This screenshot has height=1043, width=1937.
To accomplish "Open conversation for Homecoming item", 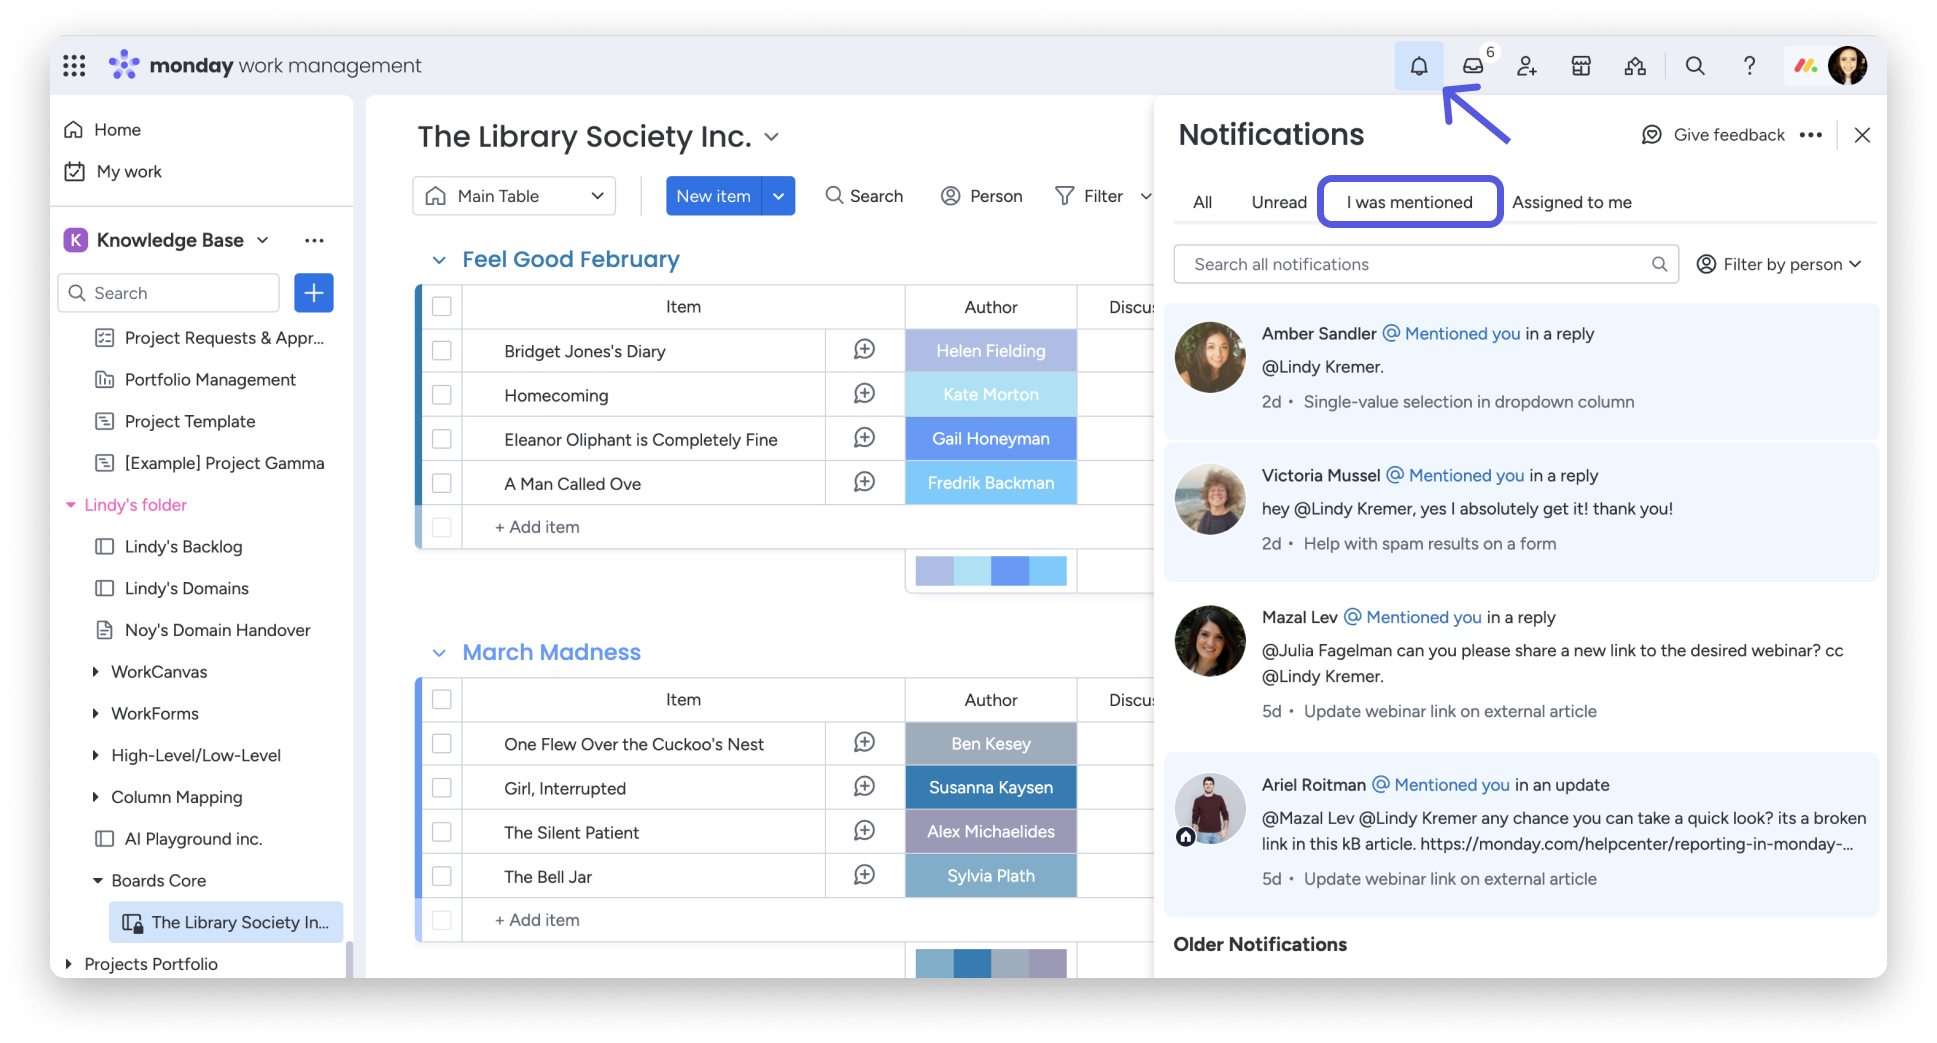I will 865,394.
